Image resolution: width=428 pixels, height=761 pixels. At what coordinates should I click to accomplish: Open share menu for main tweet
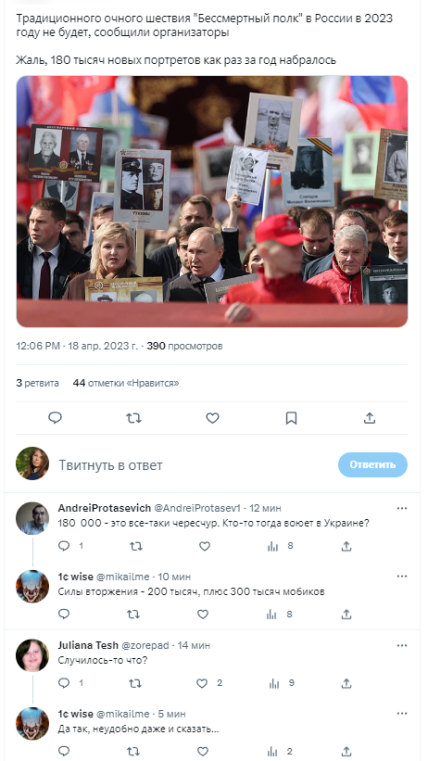(x=370, y=418)
